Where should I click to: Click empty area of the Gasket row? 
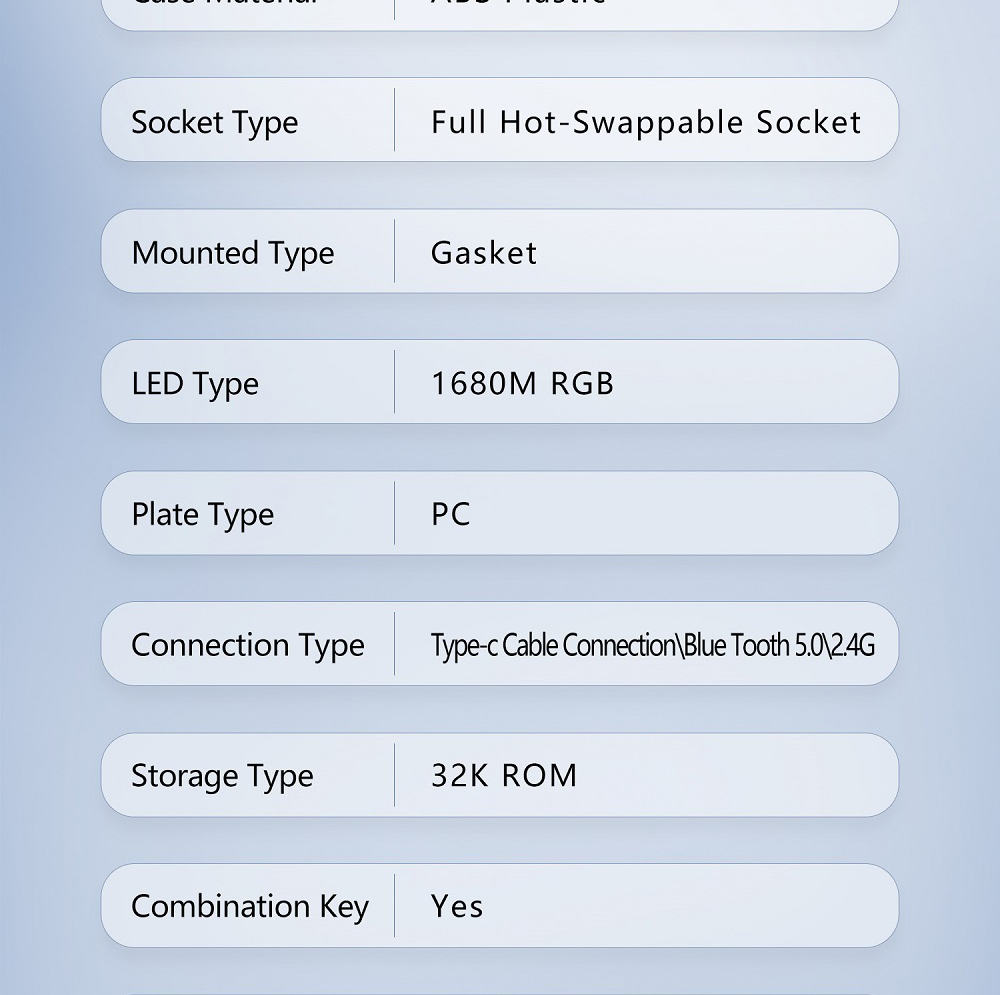(x=714, y=251)
